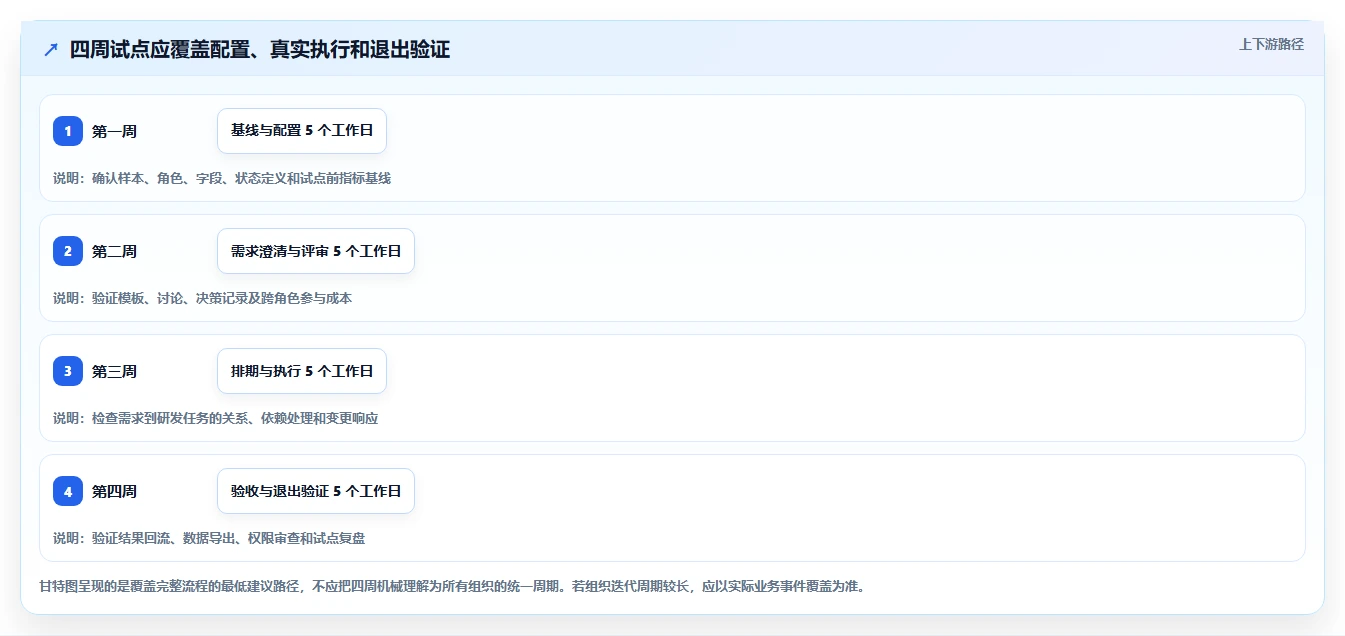Click the step number 2 badge
This screenshot has height=636, width=1345.
click(x=68, y=251)
